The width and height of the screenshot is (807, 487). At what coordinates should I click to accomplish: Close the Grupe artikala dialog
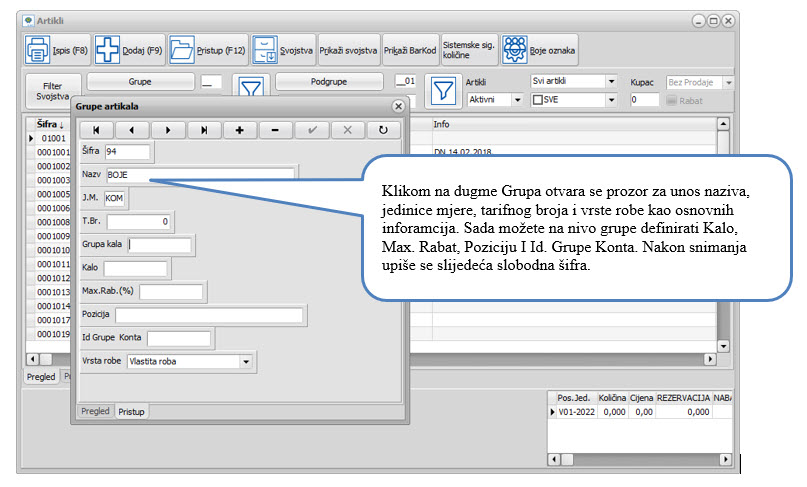click(x=398, y=107)
